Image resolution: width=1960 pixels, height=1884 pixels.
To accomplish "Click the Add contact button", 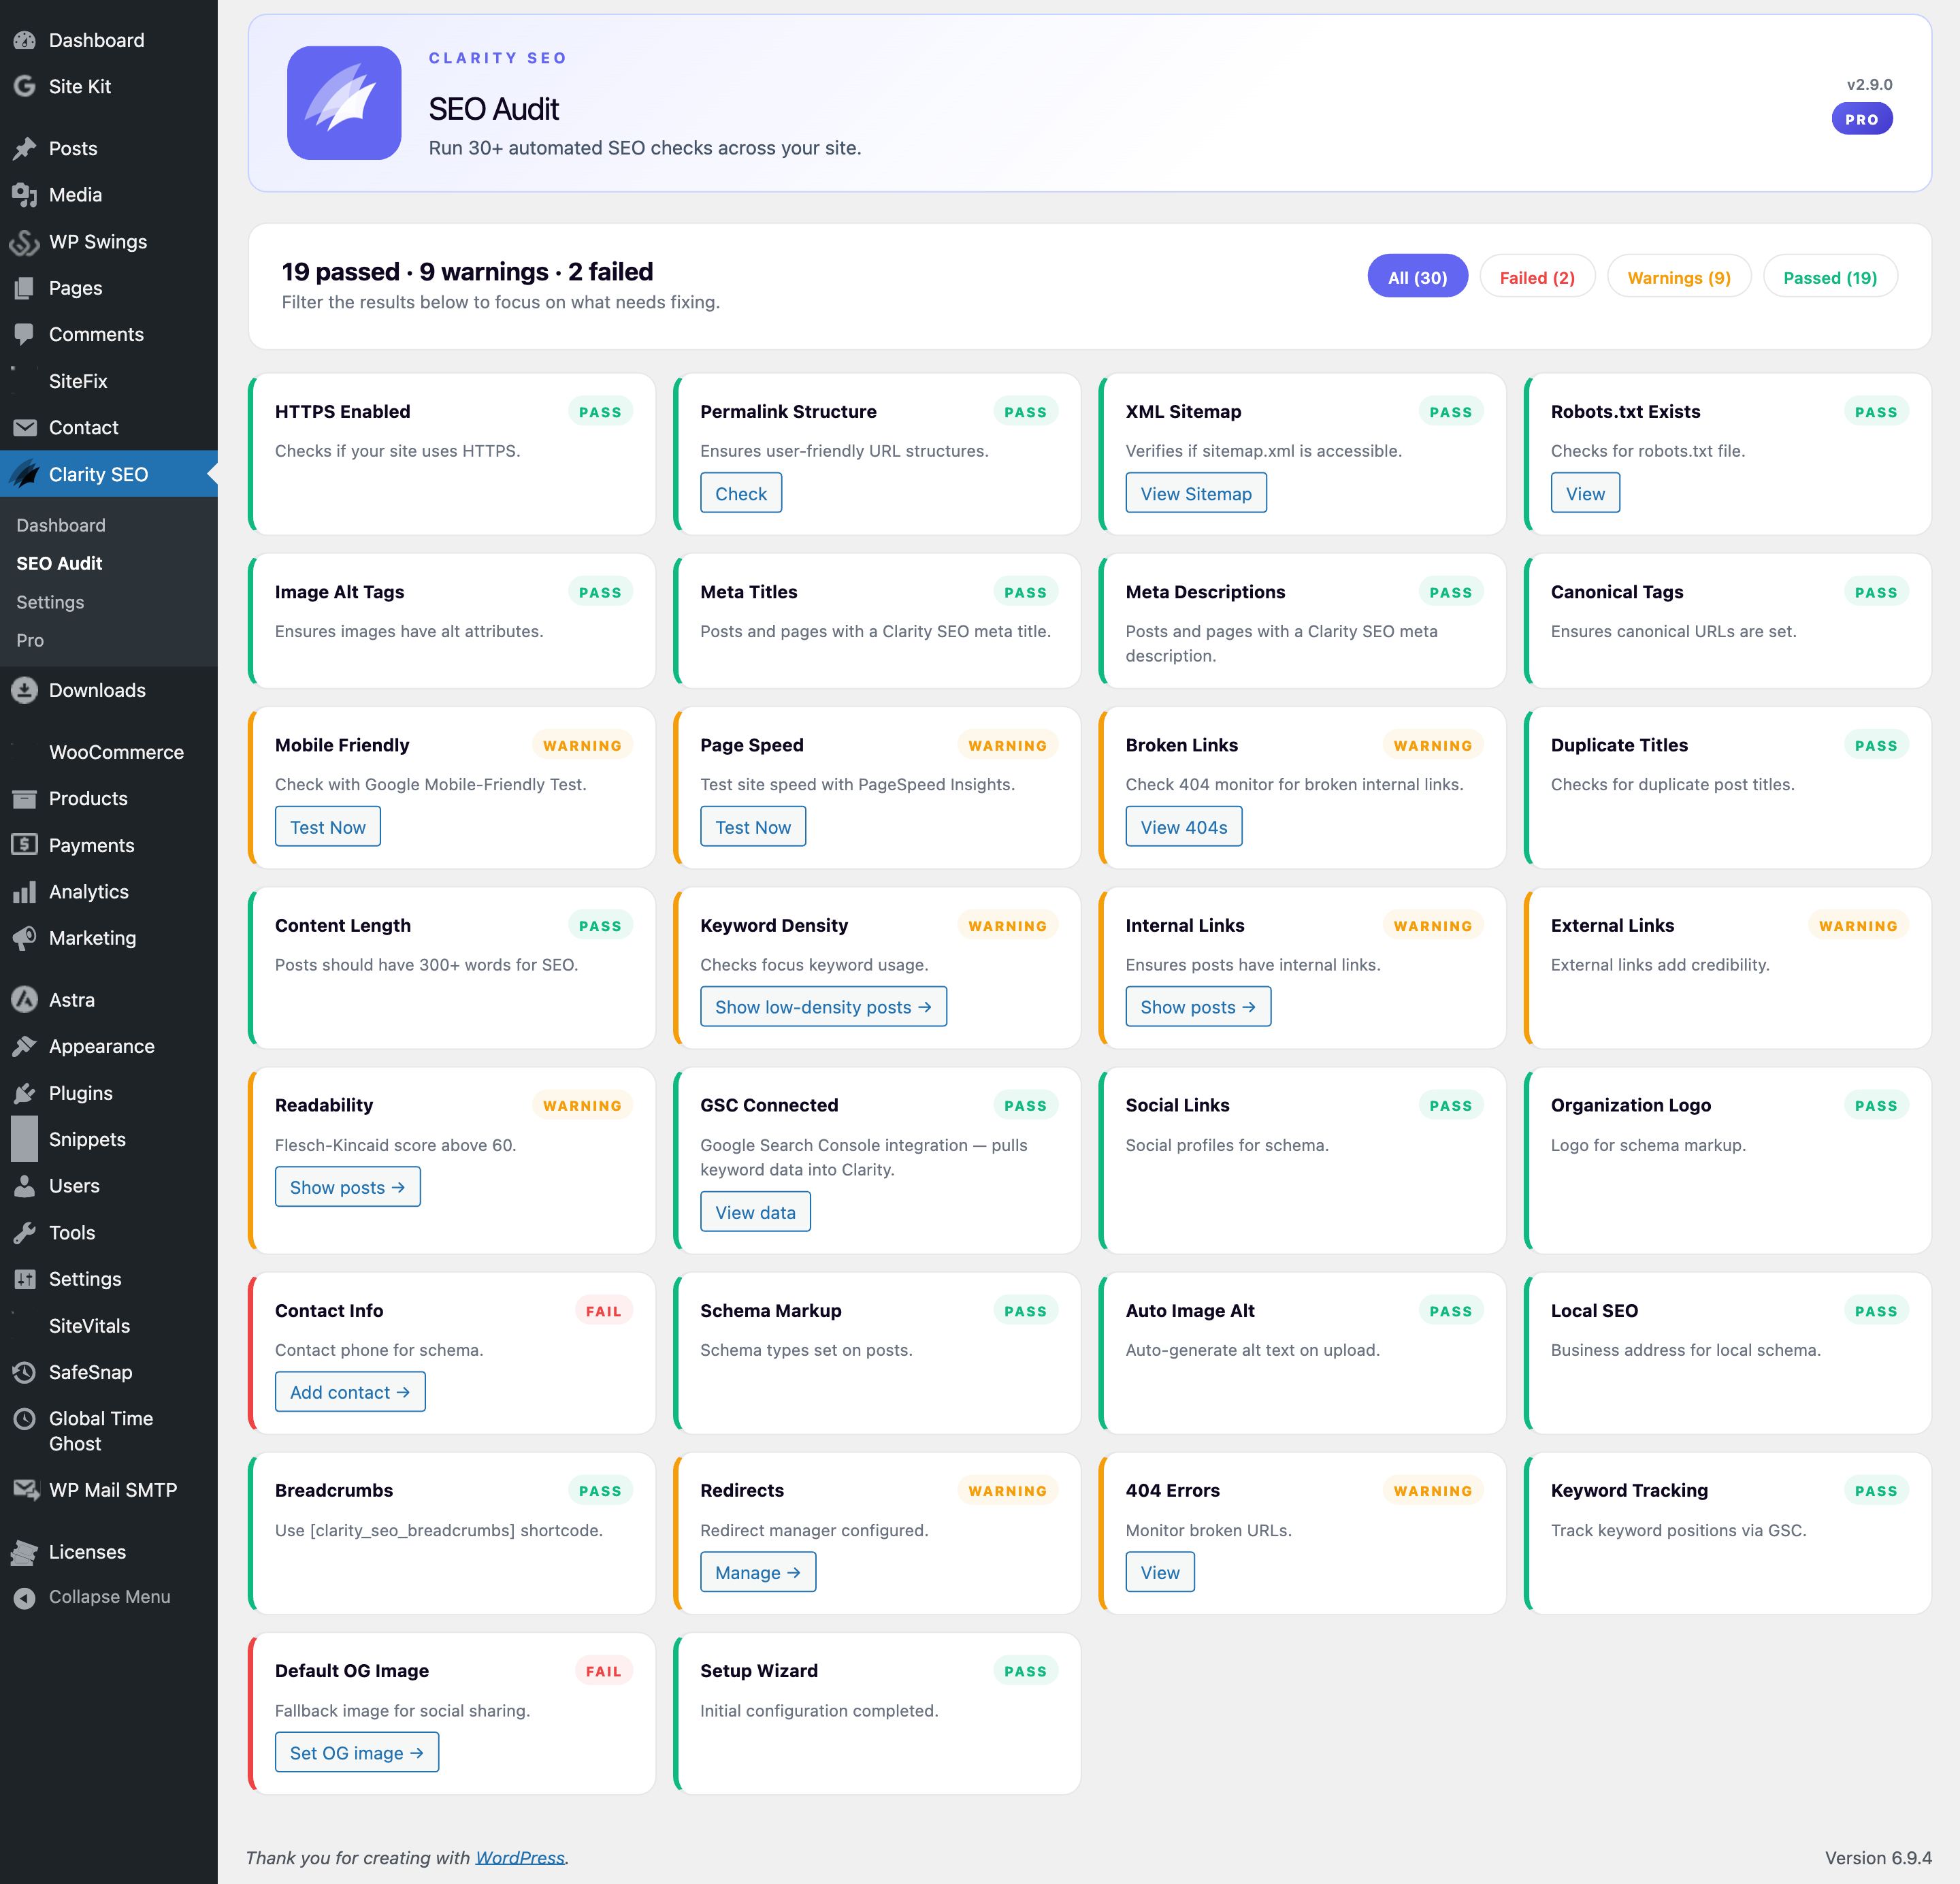I will coord(350,1392).
